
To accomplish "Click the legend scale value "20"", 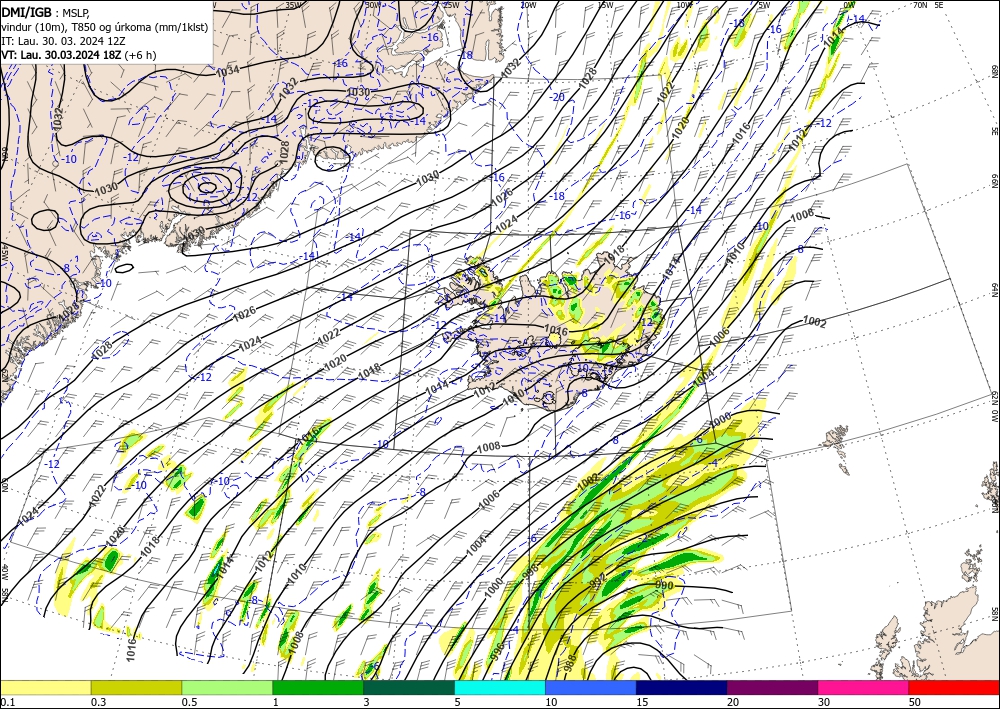I will click(x=733, y=702).
